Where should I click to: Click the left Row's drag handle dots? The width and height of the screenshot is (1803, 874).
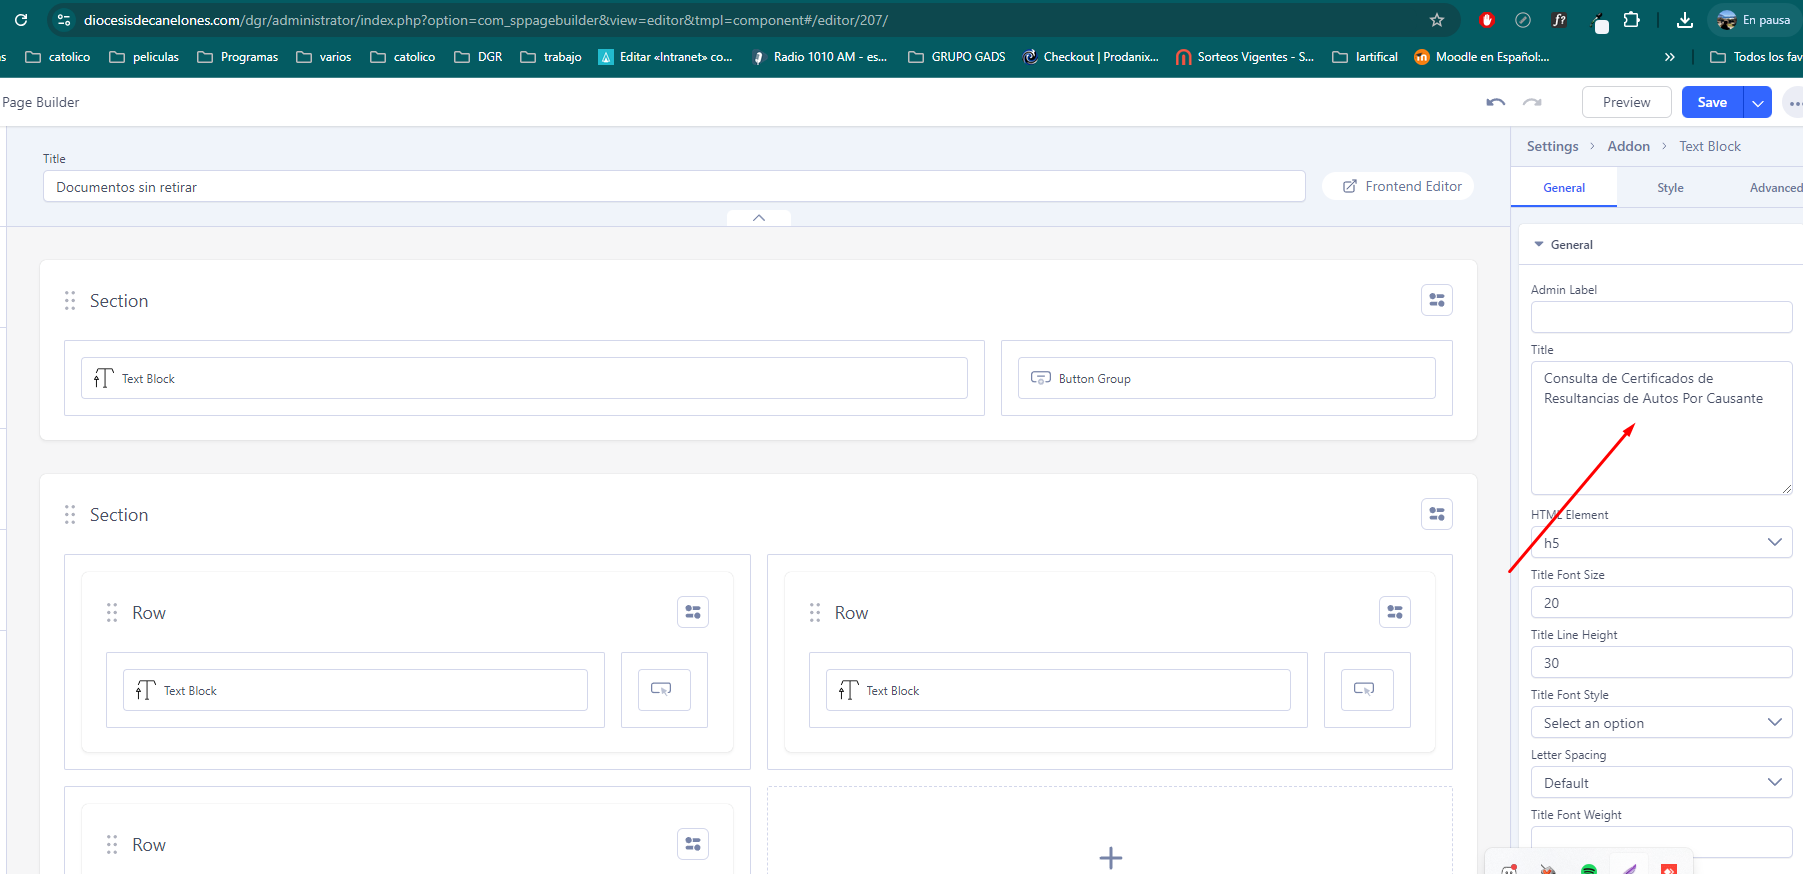coord(112,613)
